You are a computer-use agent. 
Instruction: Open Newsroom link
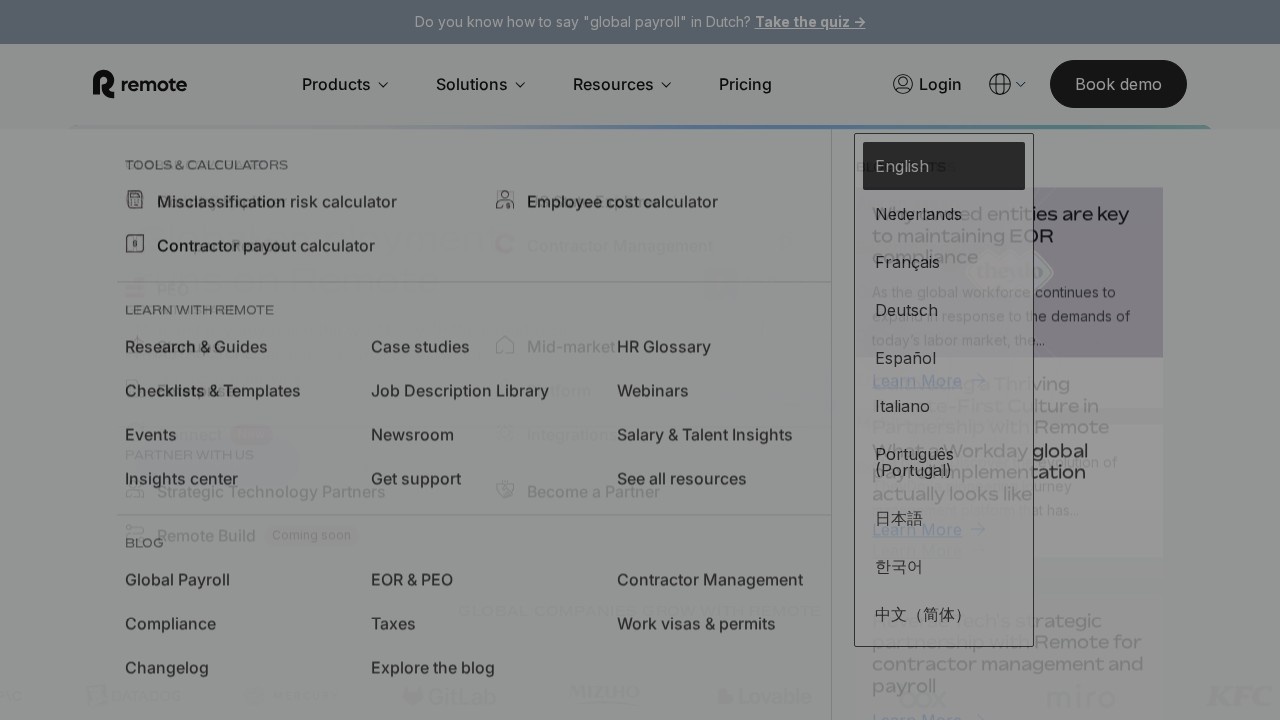point(412,434)
